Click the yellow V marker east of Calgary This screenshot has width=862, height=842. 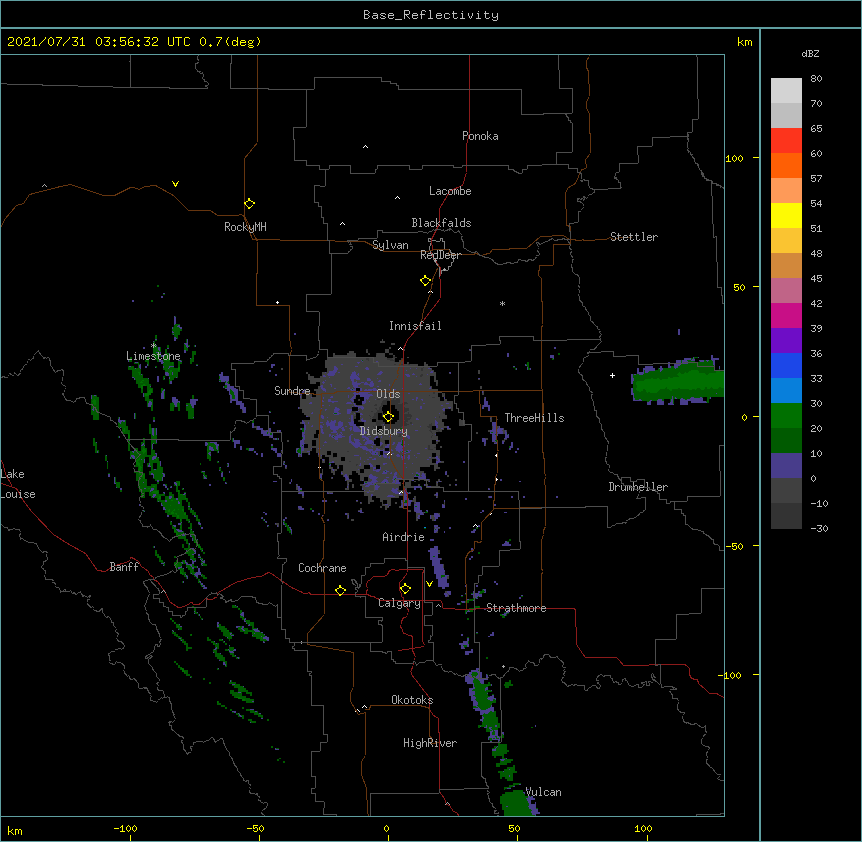tap(429, 584)
